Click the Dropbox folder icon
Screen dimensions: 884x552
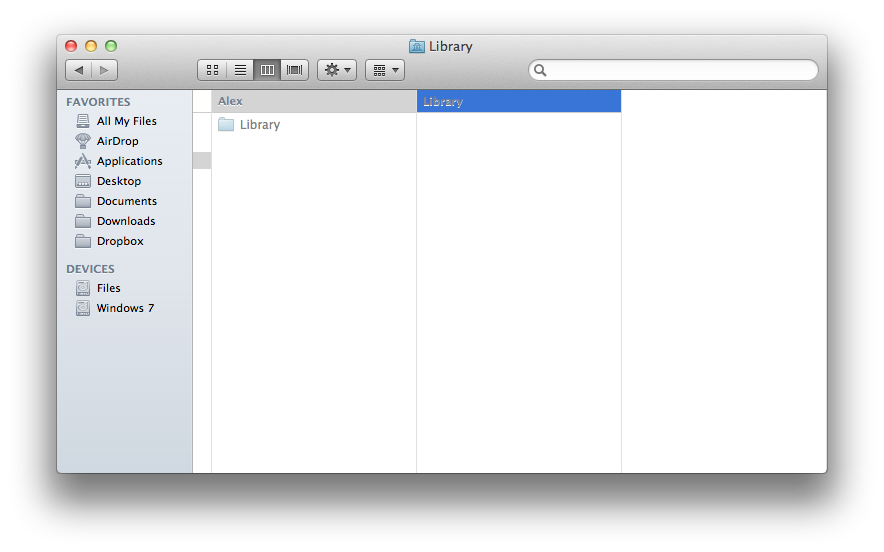tap(83, 241)
